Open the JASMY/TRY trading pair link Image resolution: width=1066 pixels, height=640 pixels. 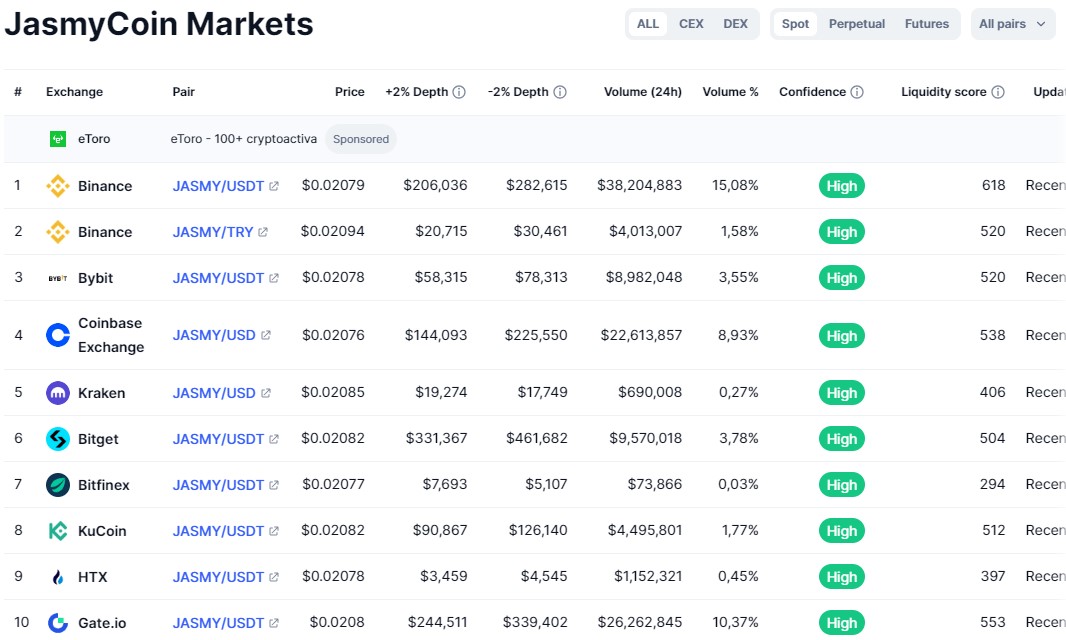point(215,231)
